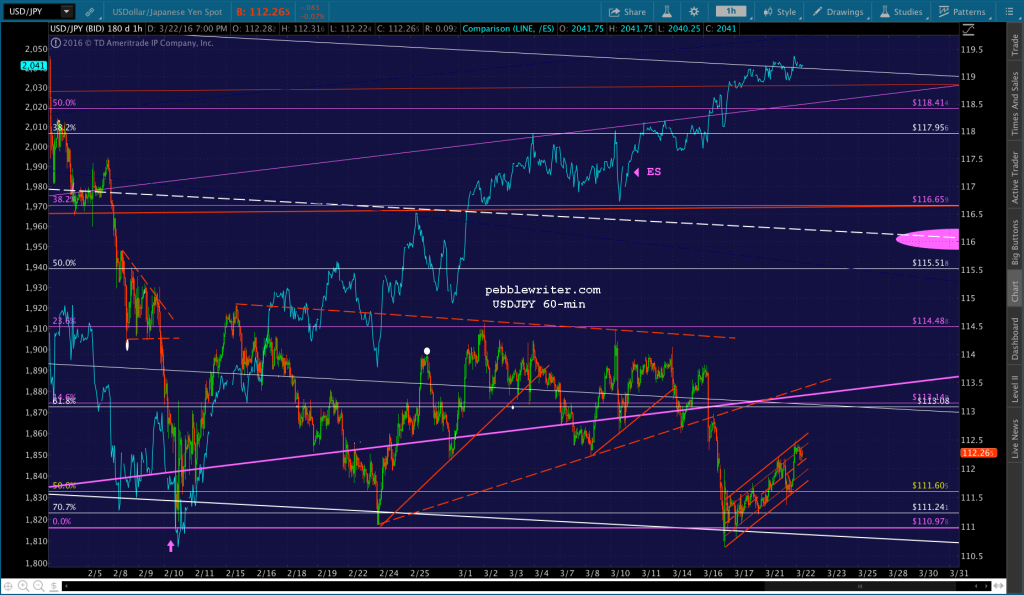Image resolution: width=1024 pixels, height=595 pixels.
Task: Open the Trade side tab
Action: click(x=1015, y=44)
